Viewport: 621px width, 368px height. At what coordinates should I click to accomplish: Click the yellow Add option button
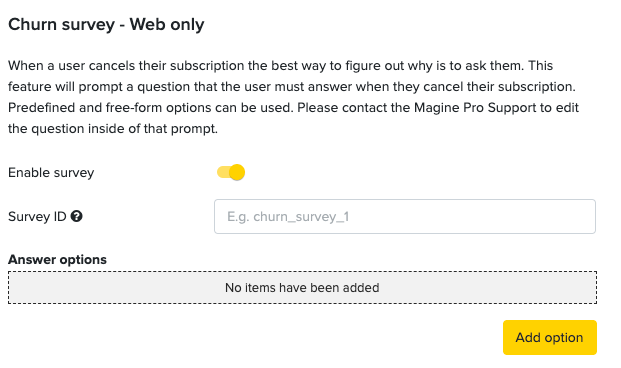[550, 337]
